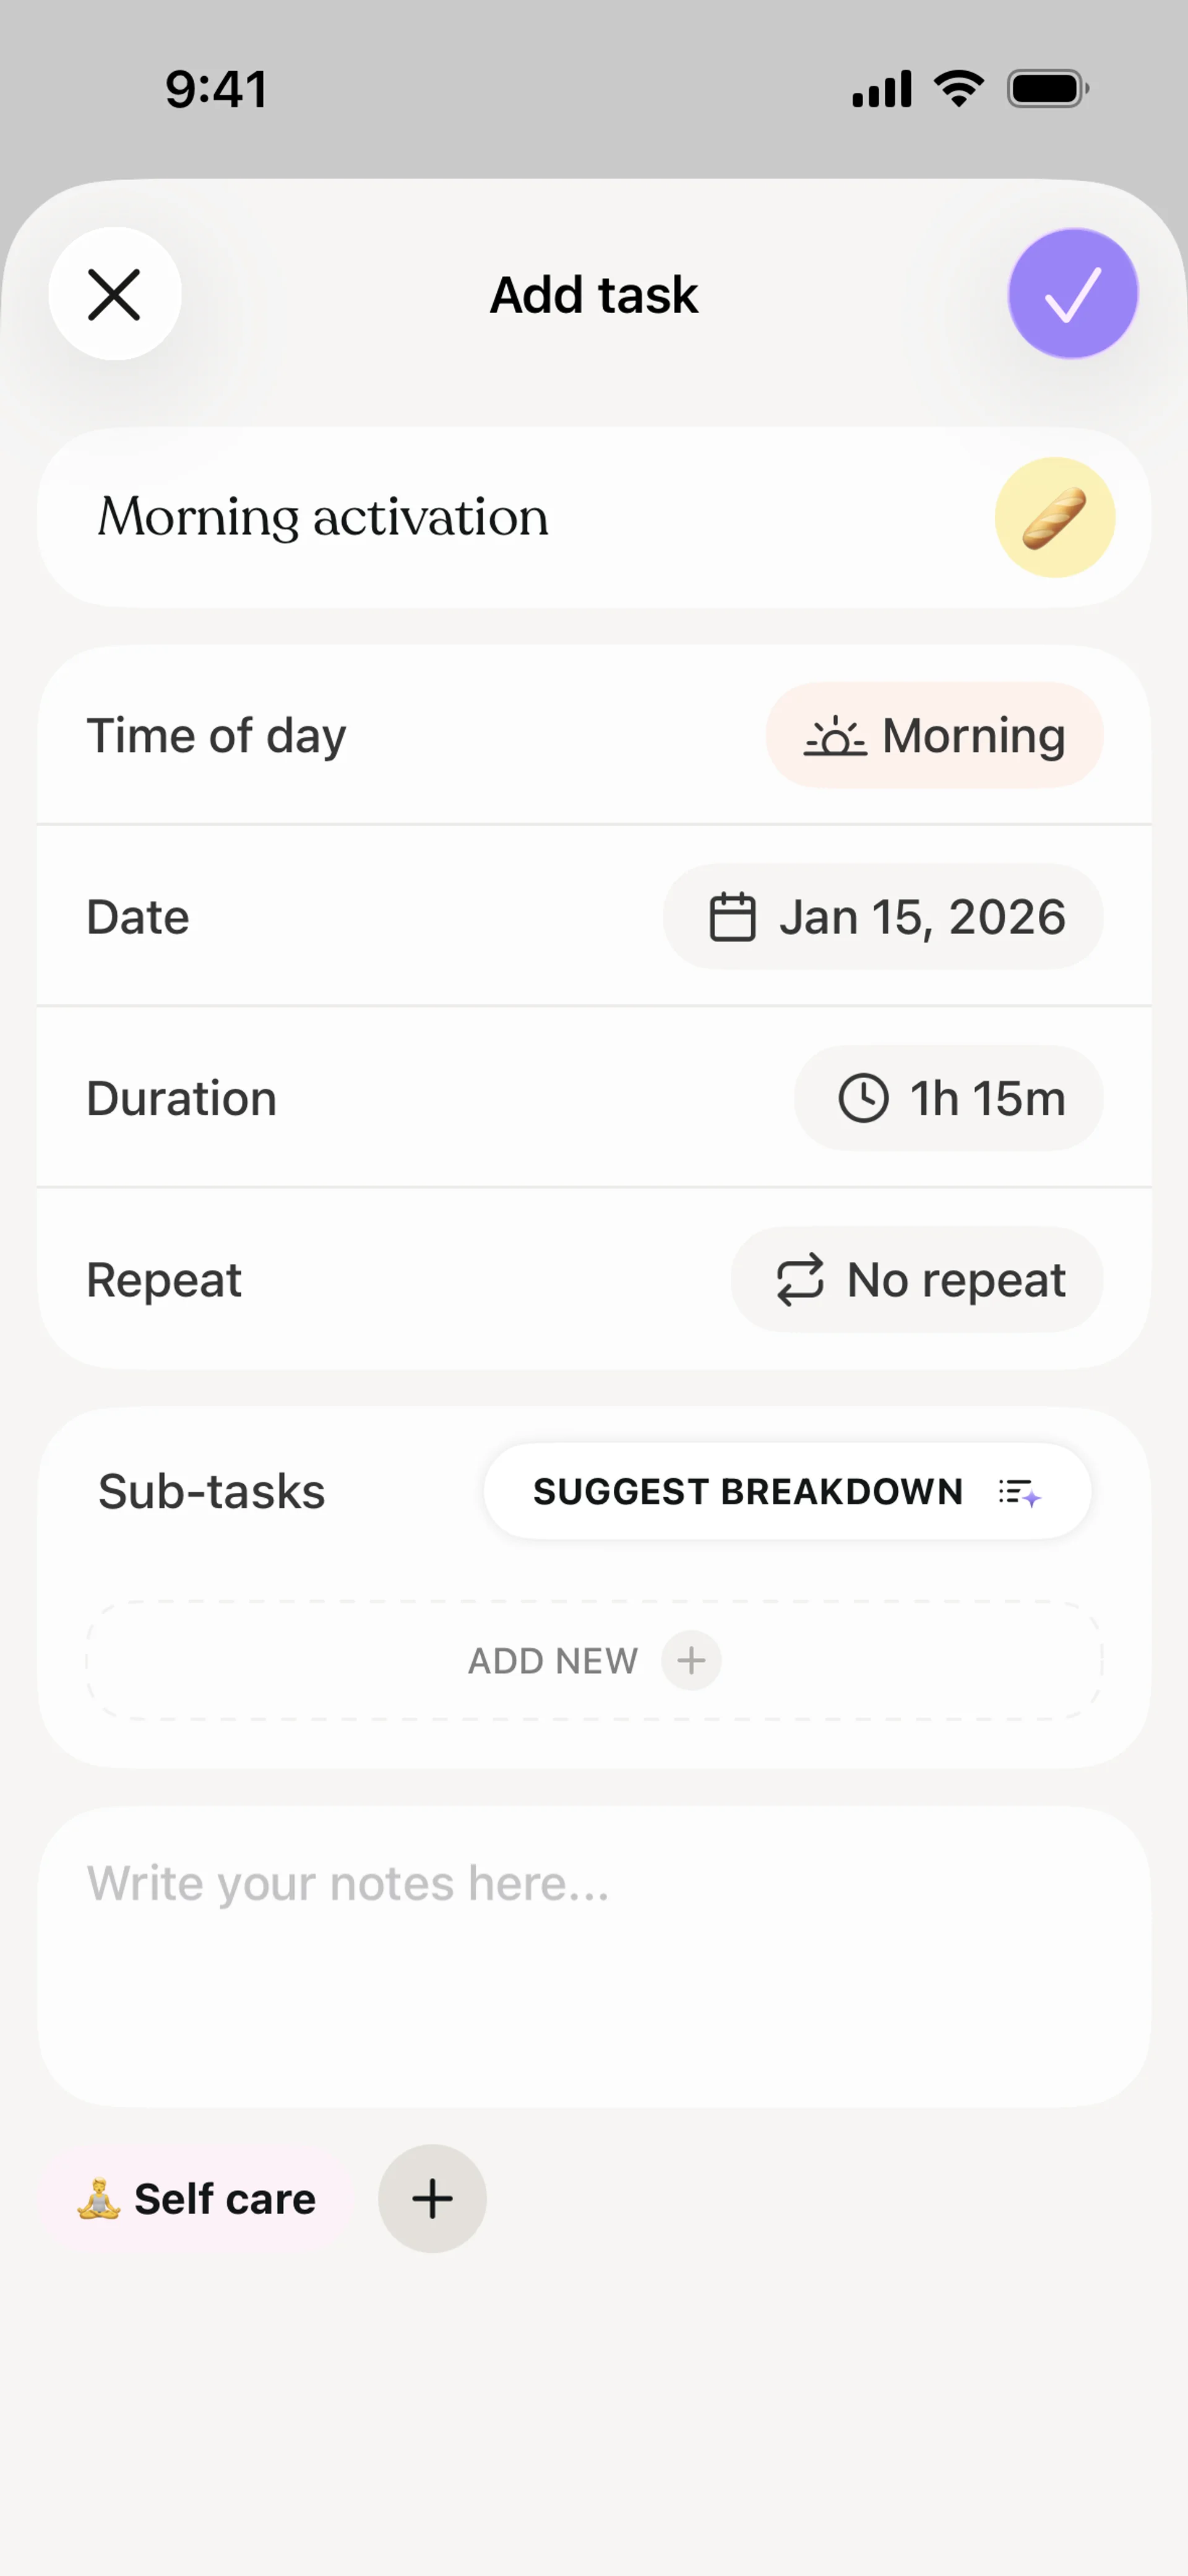Viewport: 1188px width, 2576px height.
Task: Close the Add task sheet
Action: click(x=115, y=294)
